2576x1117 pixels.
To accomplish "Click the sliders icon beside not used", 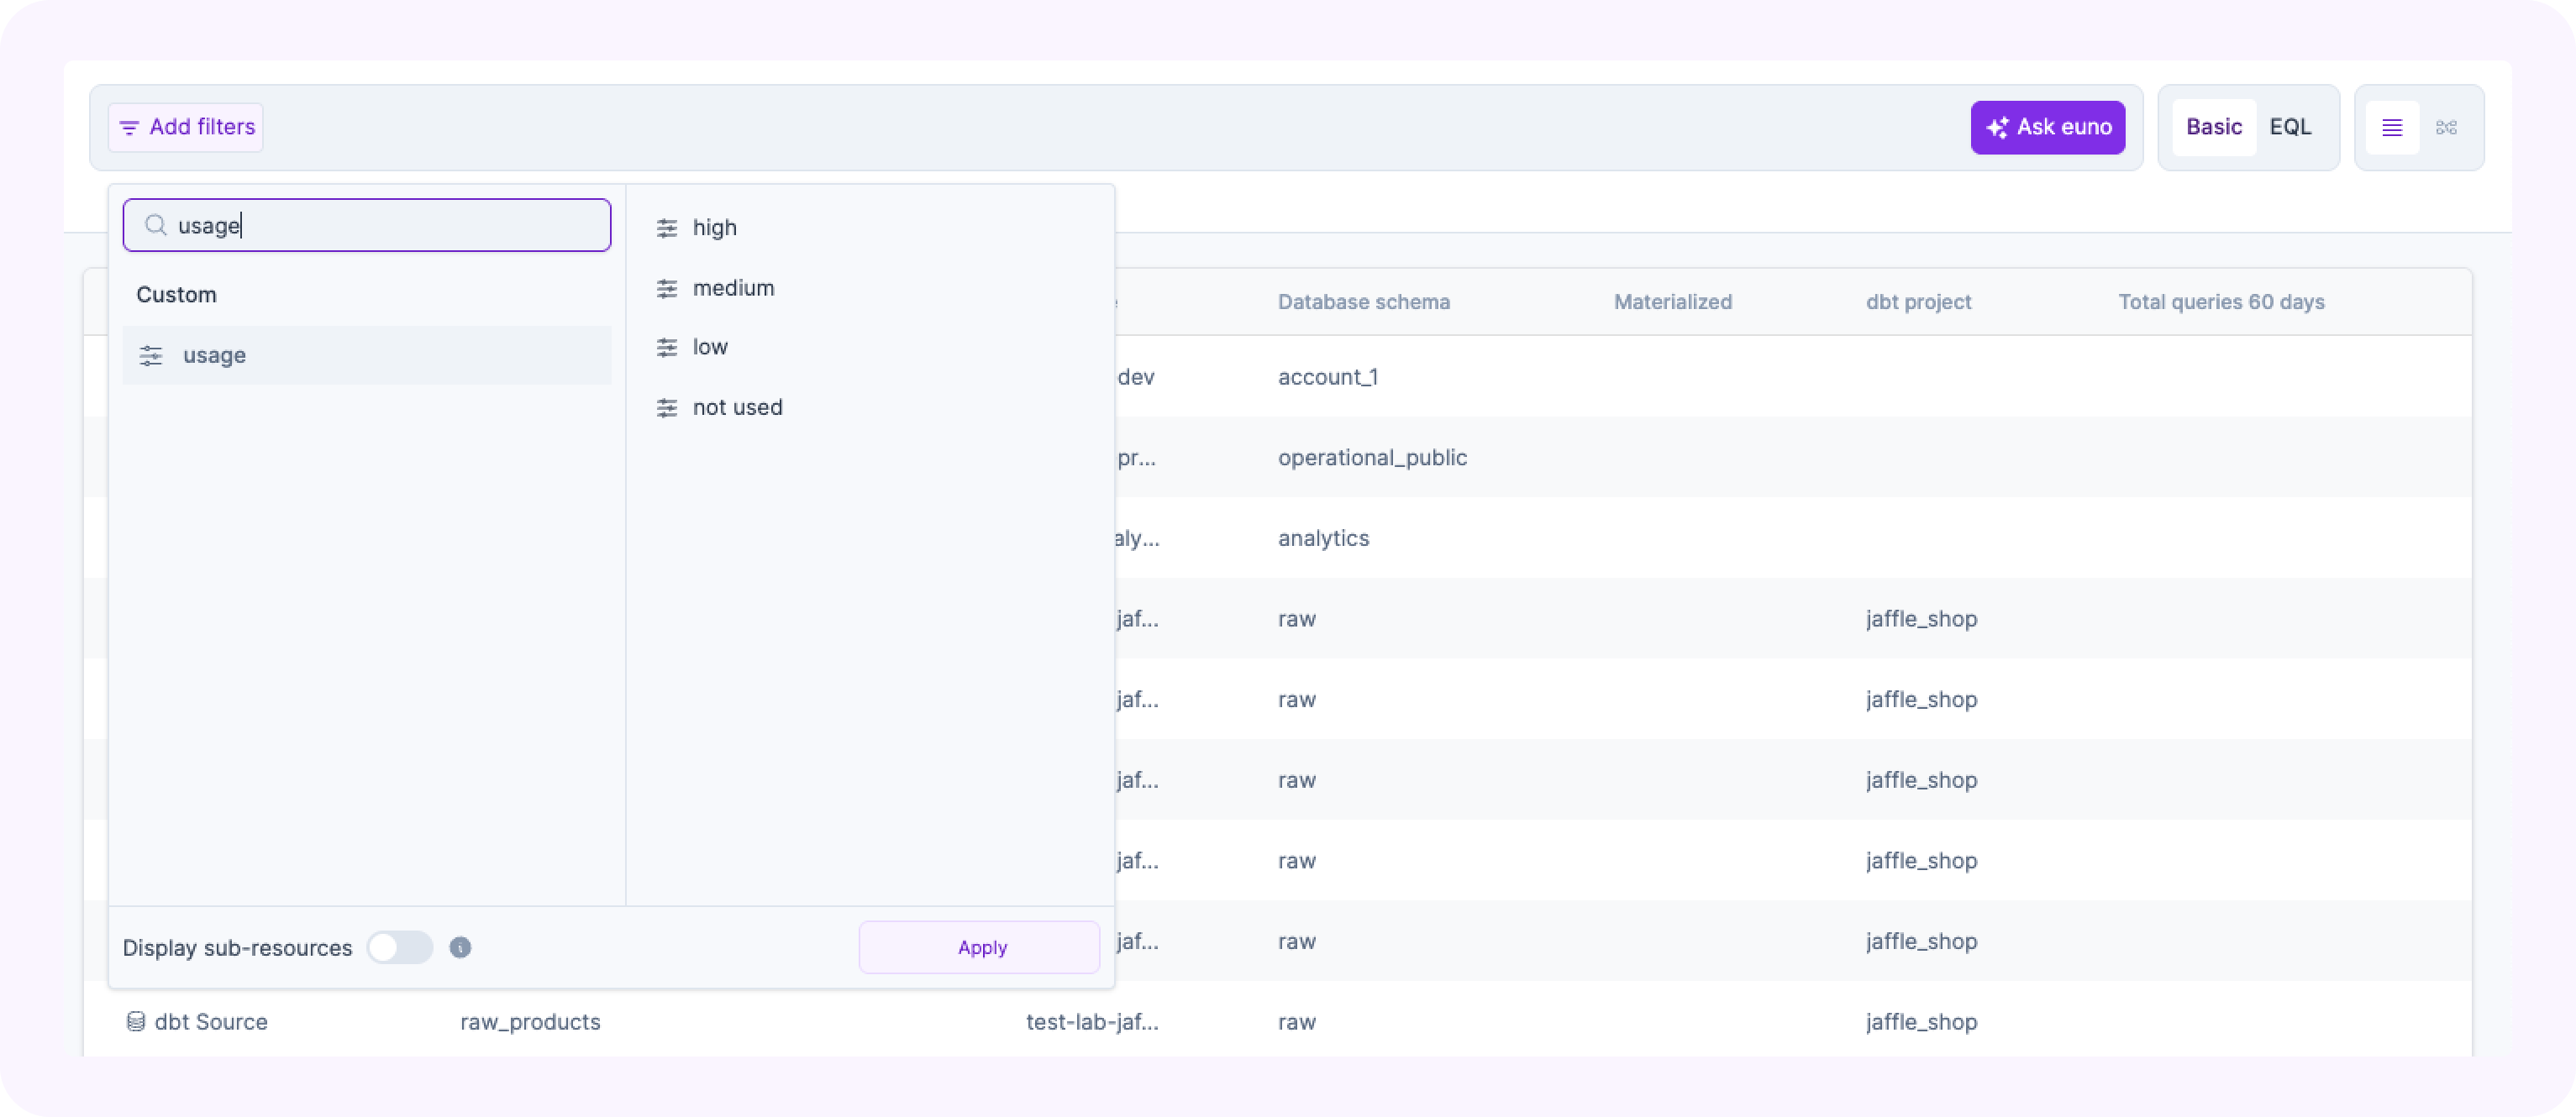I will 667,408.
